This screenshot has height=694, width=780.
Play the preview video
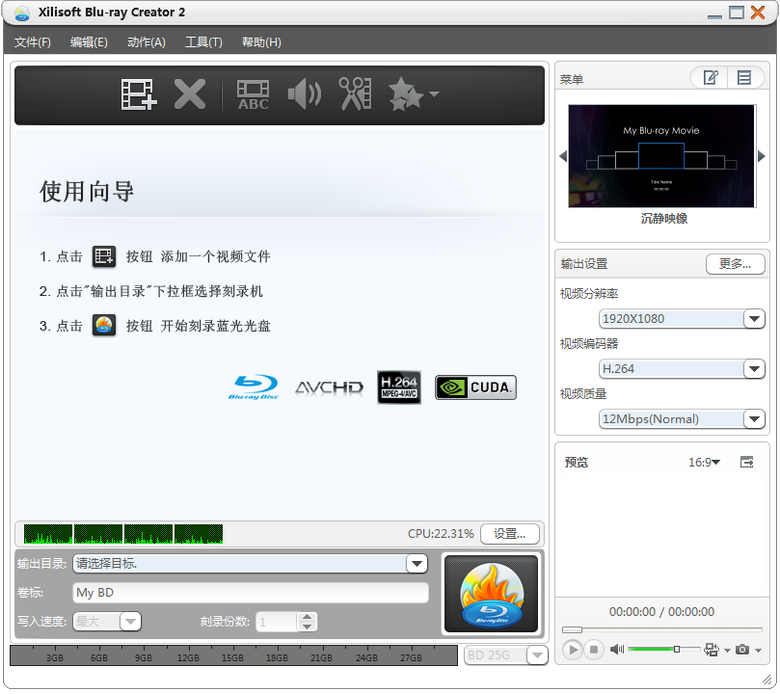pyautogui.click(x=573, y=649)
